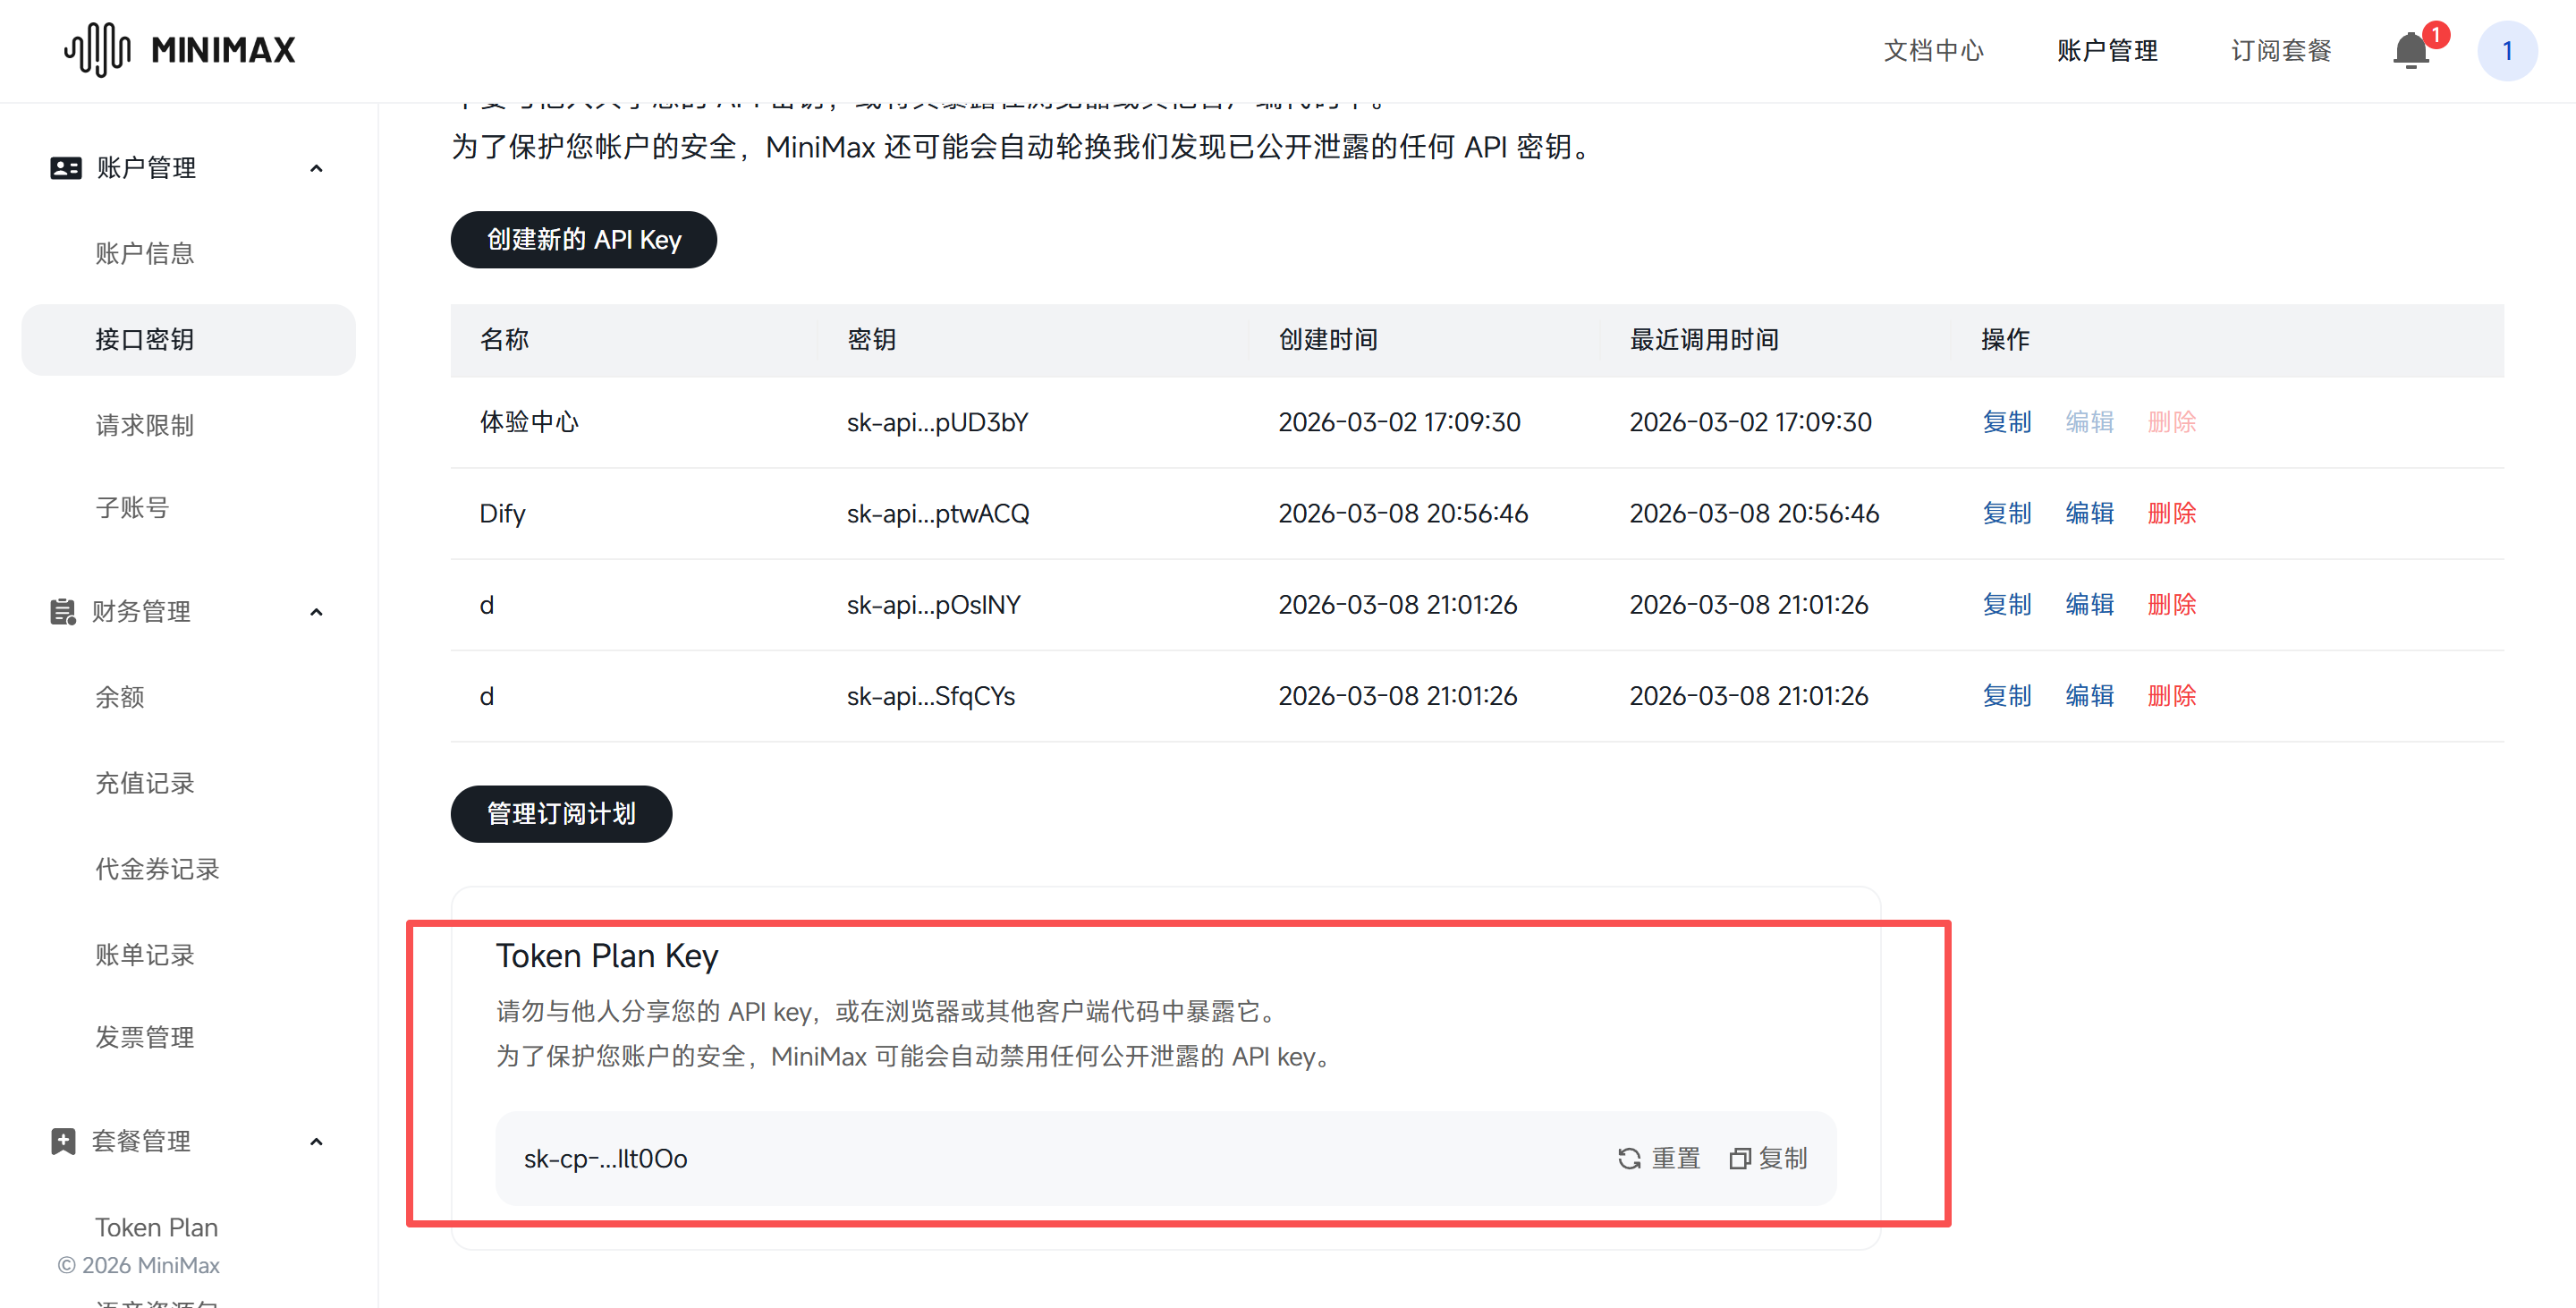Viewport: 2576px width, 1308px height.
Task: Click the sk-api...pUD3bY key cell
Action: click(937, 422)
